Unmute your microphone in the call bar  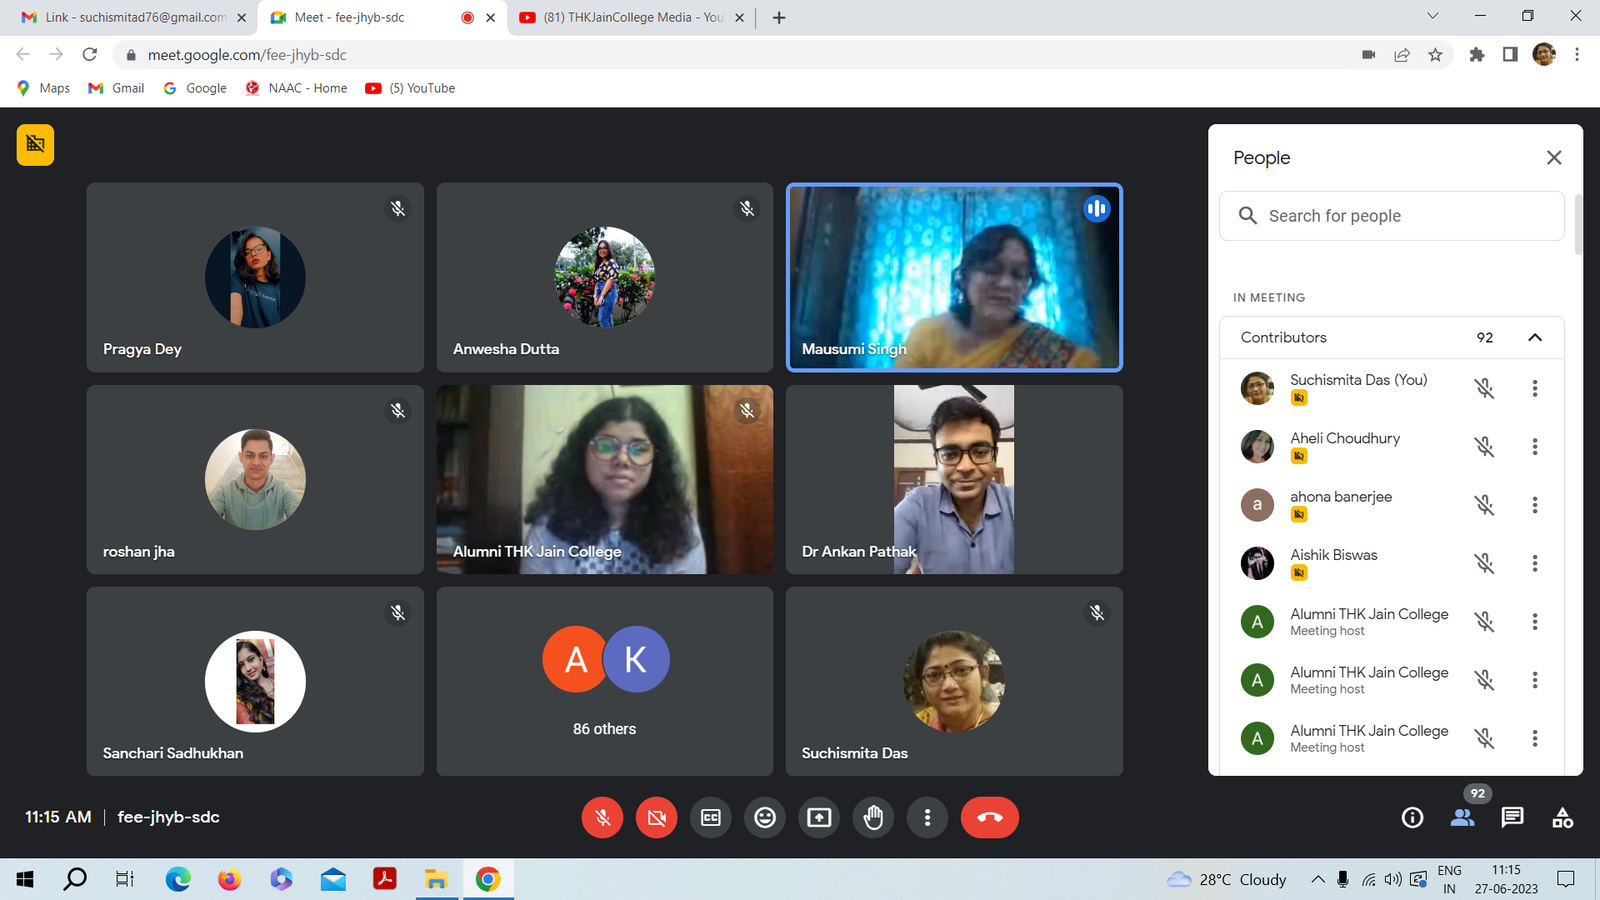point(602,817)
